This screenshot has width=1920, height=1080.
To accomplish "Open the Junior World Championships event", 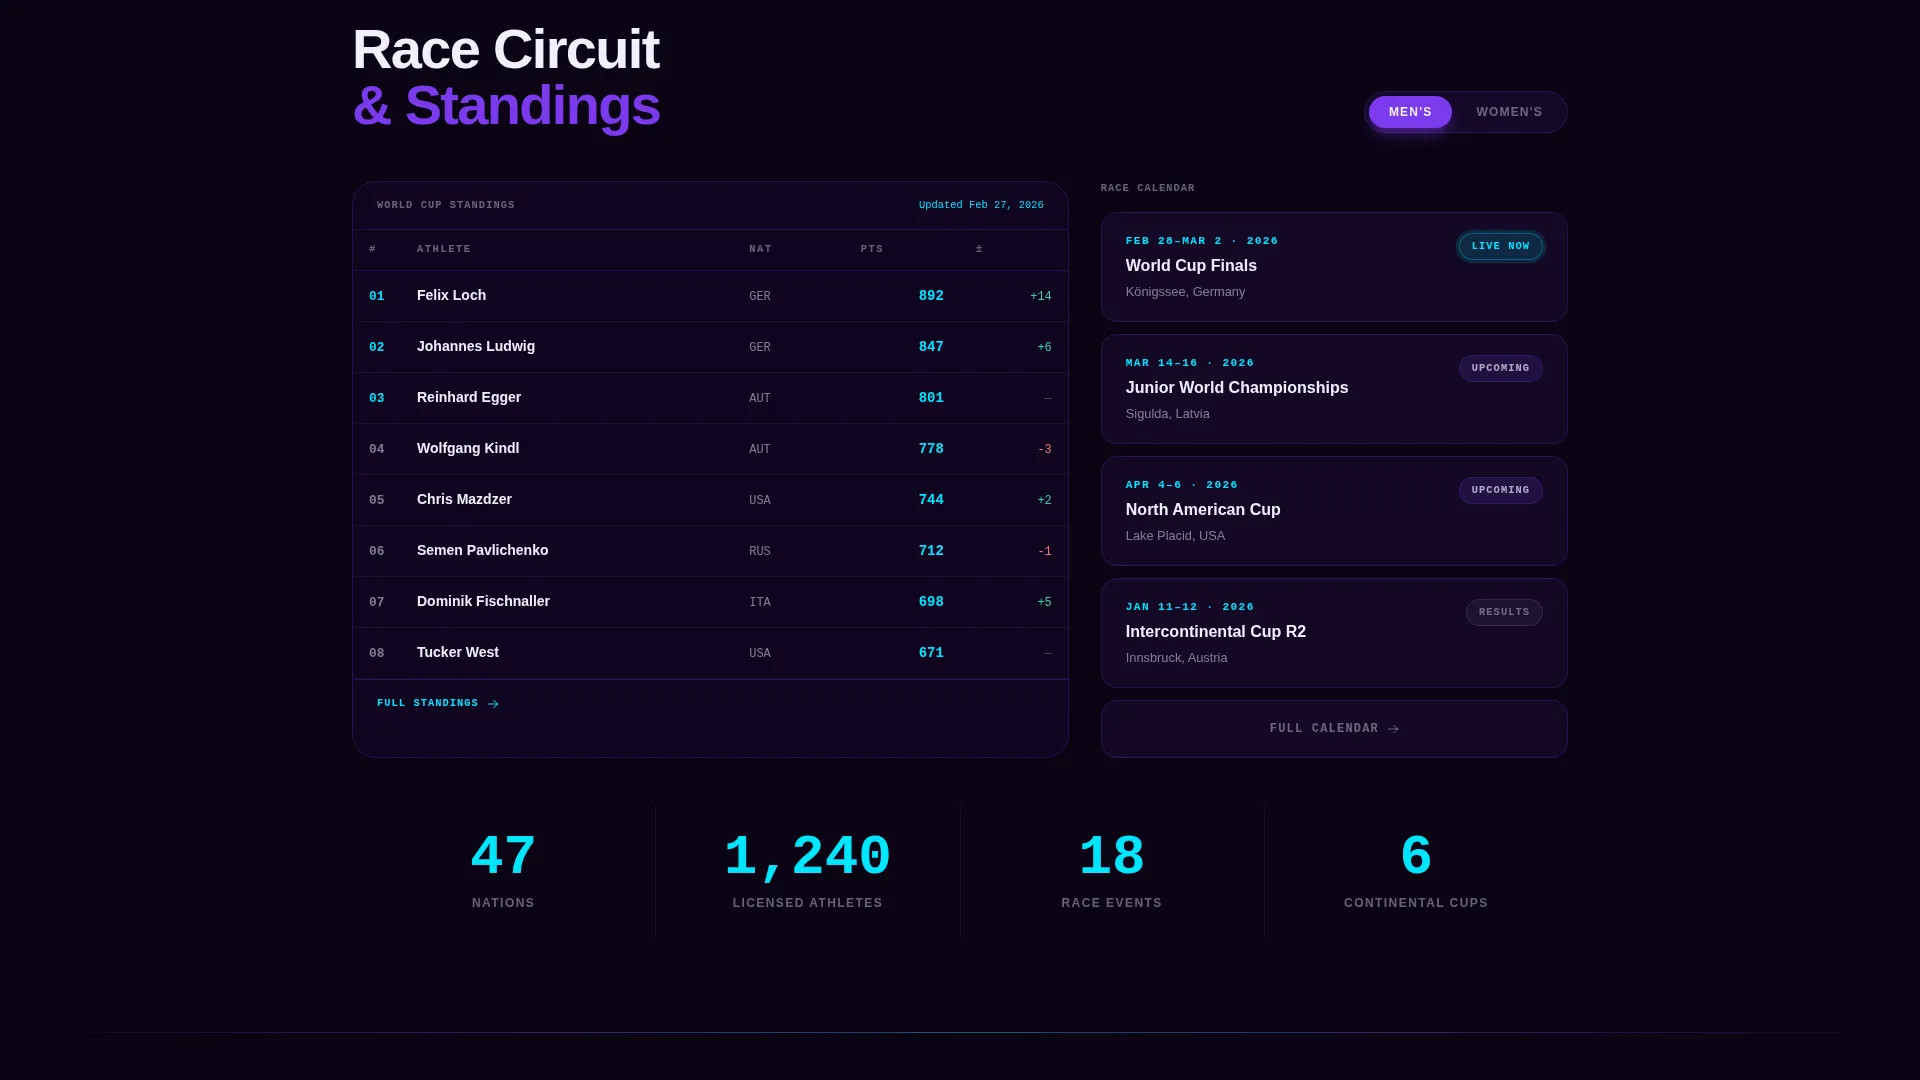I will (1334, 389).
